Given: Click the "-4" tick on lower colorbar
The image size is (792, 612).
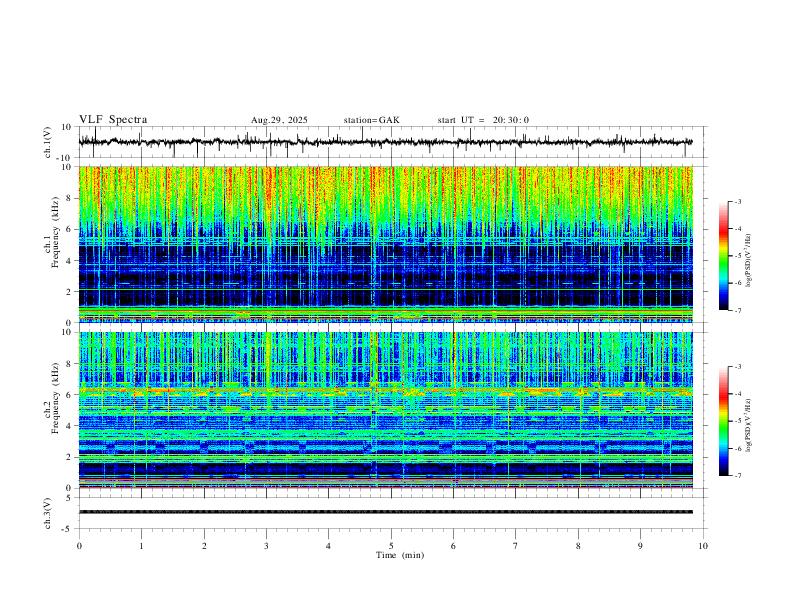Looking at the screenshot, I should [x=738, y=394].
